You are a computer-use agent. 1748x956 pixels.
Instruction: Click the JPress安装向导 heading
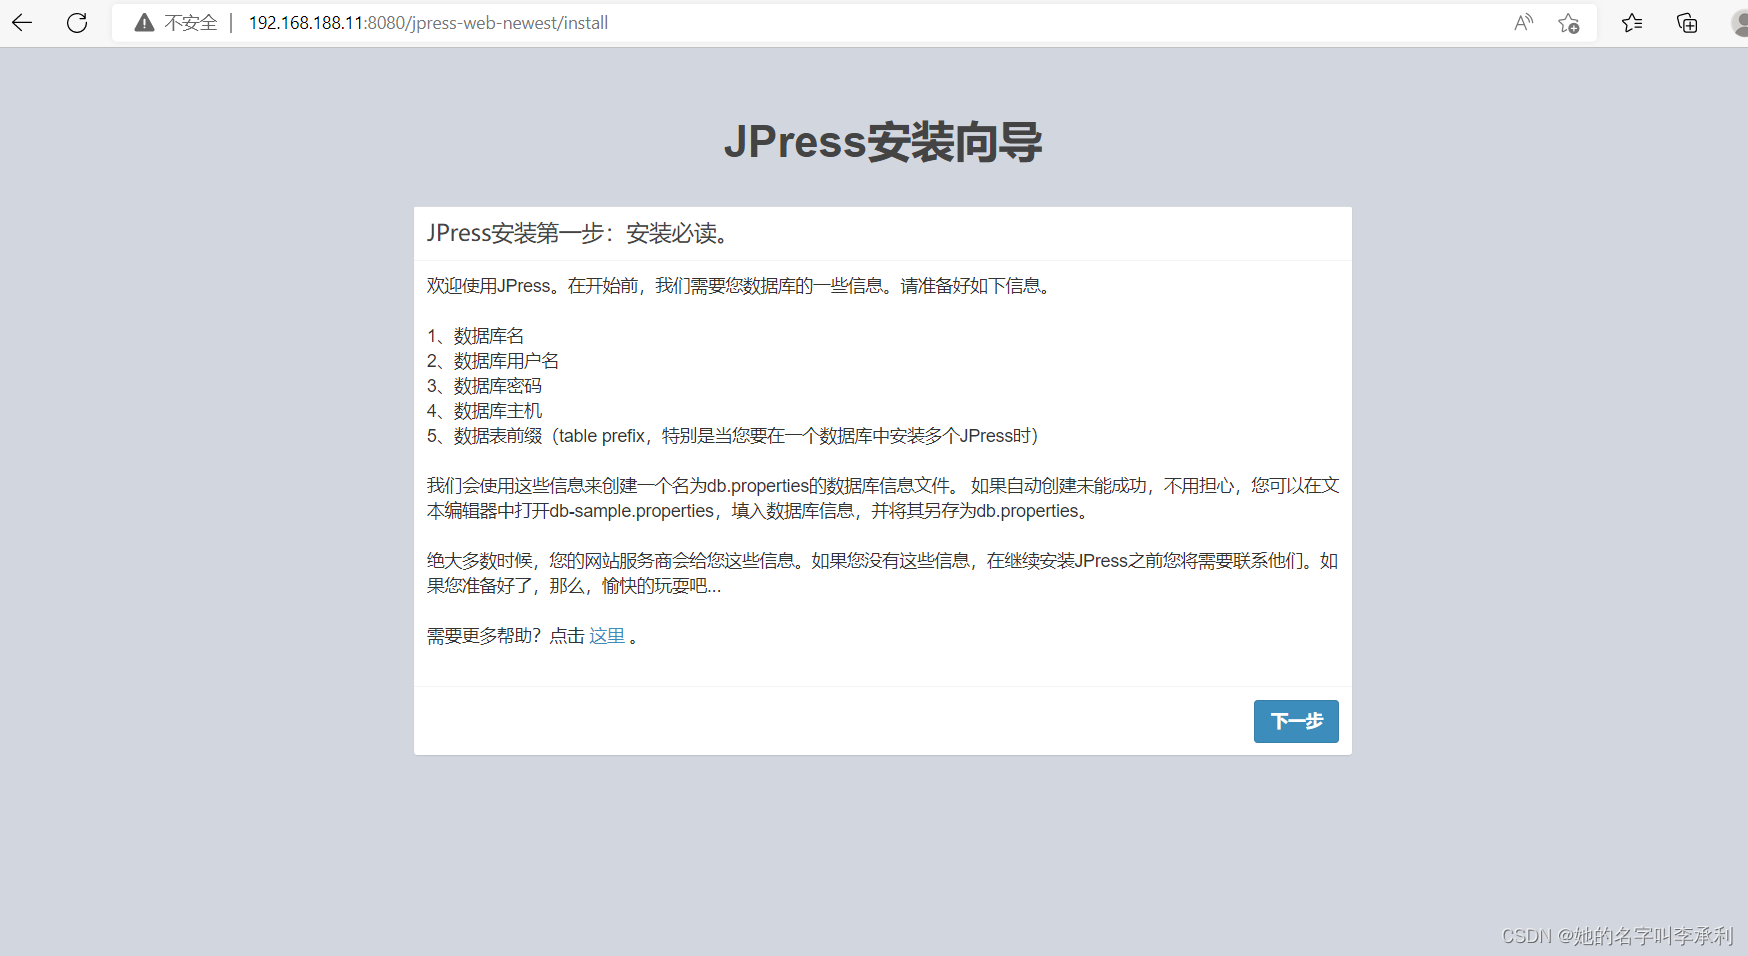883,141
